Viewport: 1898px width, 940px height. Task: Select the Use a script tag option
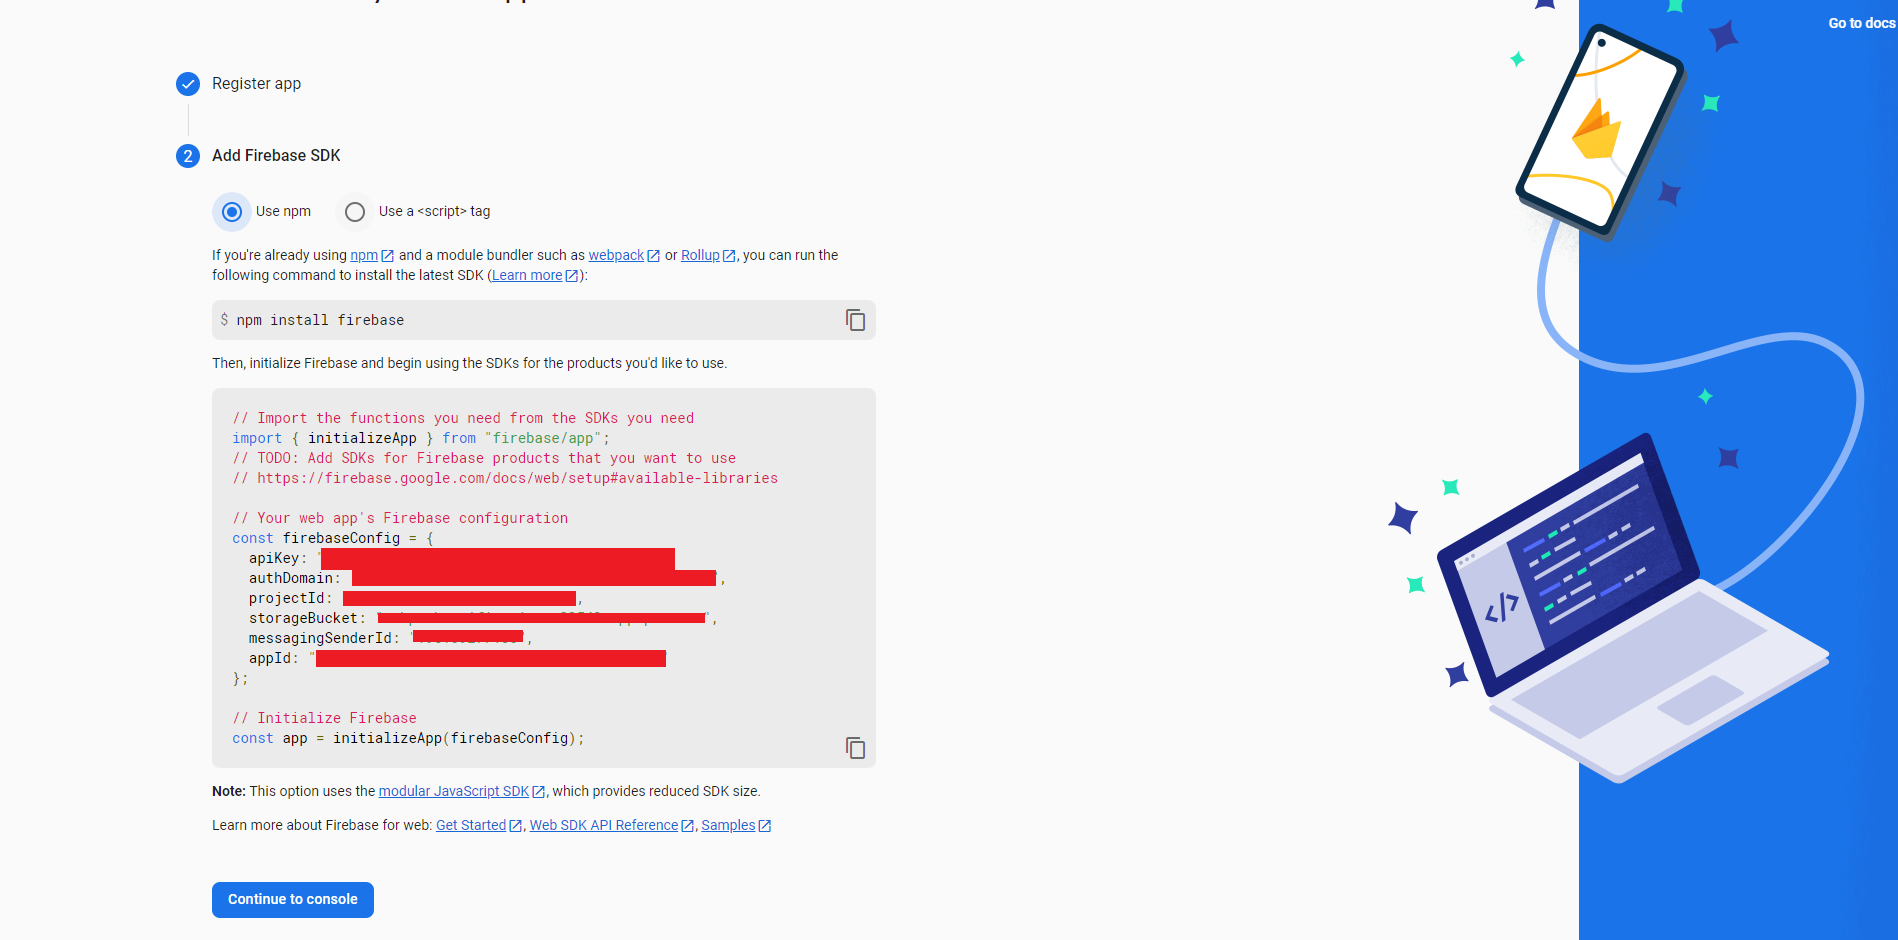click(355, 212)
